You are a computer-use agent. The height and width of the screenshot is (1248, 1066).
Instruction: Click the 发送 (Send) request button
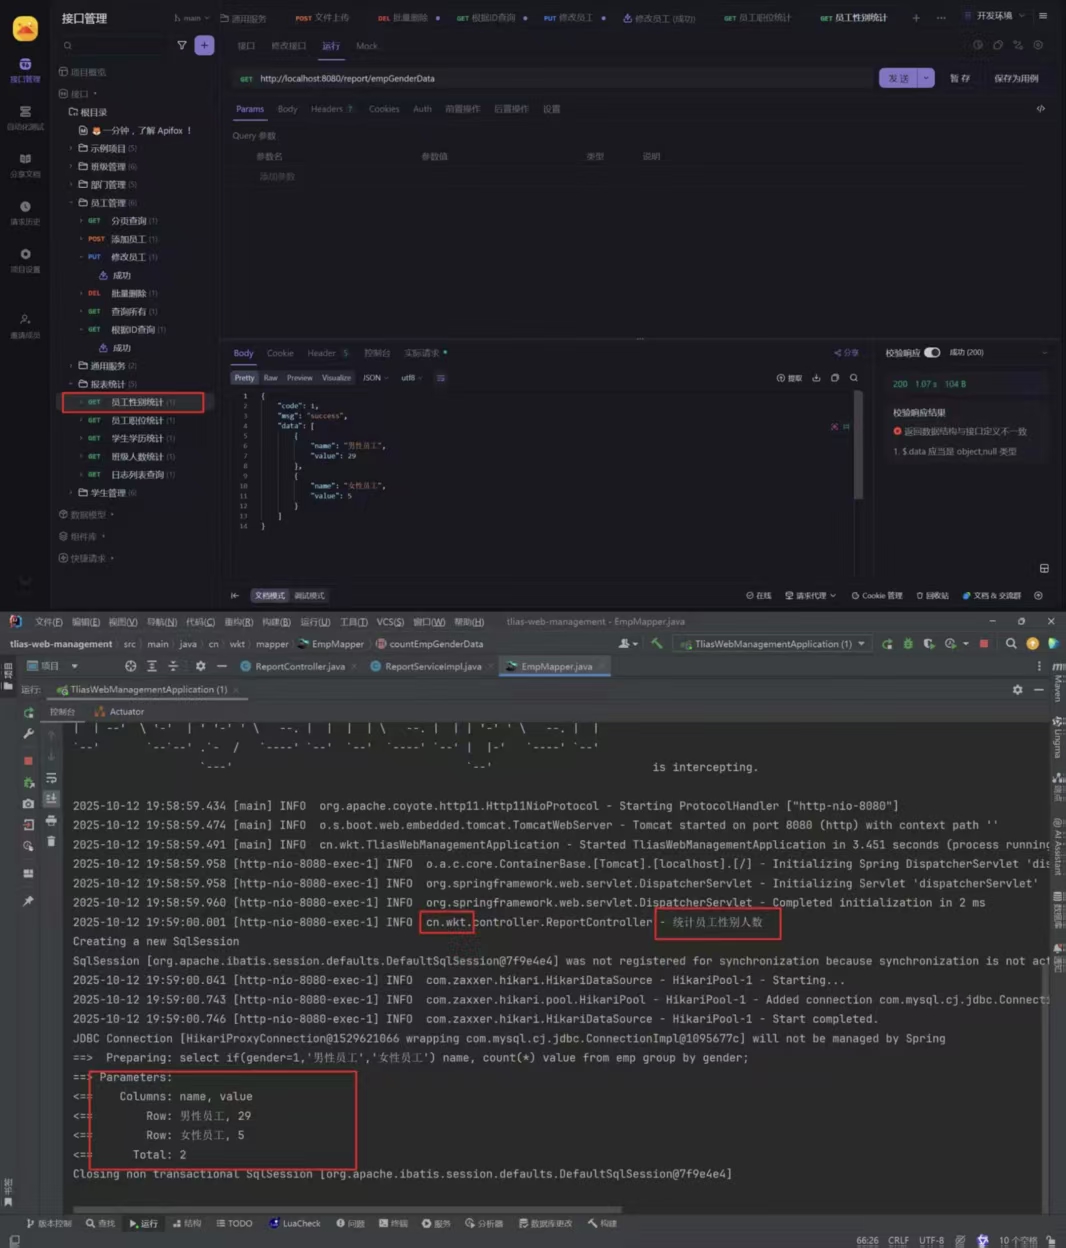pyautogui.click(x=898, y=78)
